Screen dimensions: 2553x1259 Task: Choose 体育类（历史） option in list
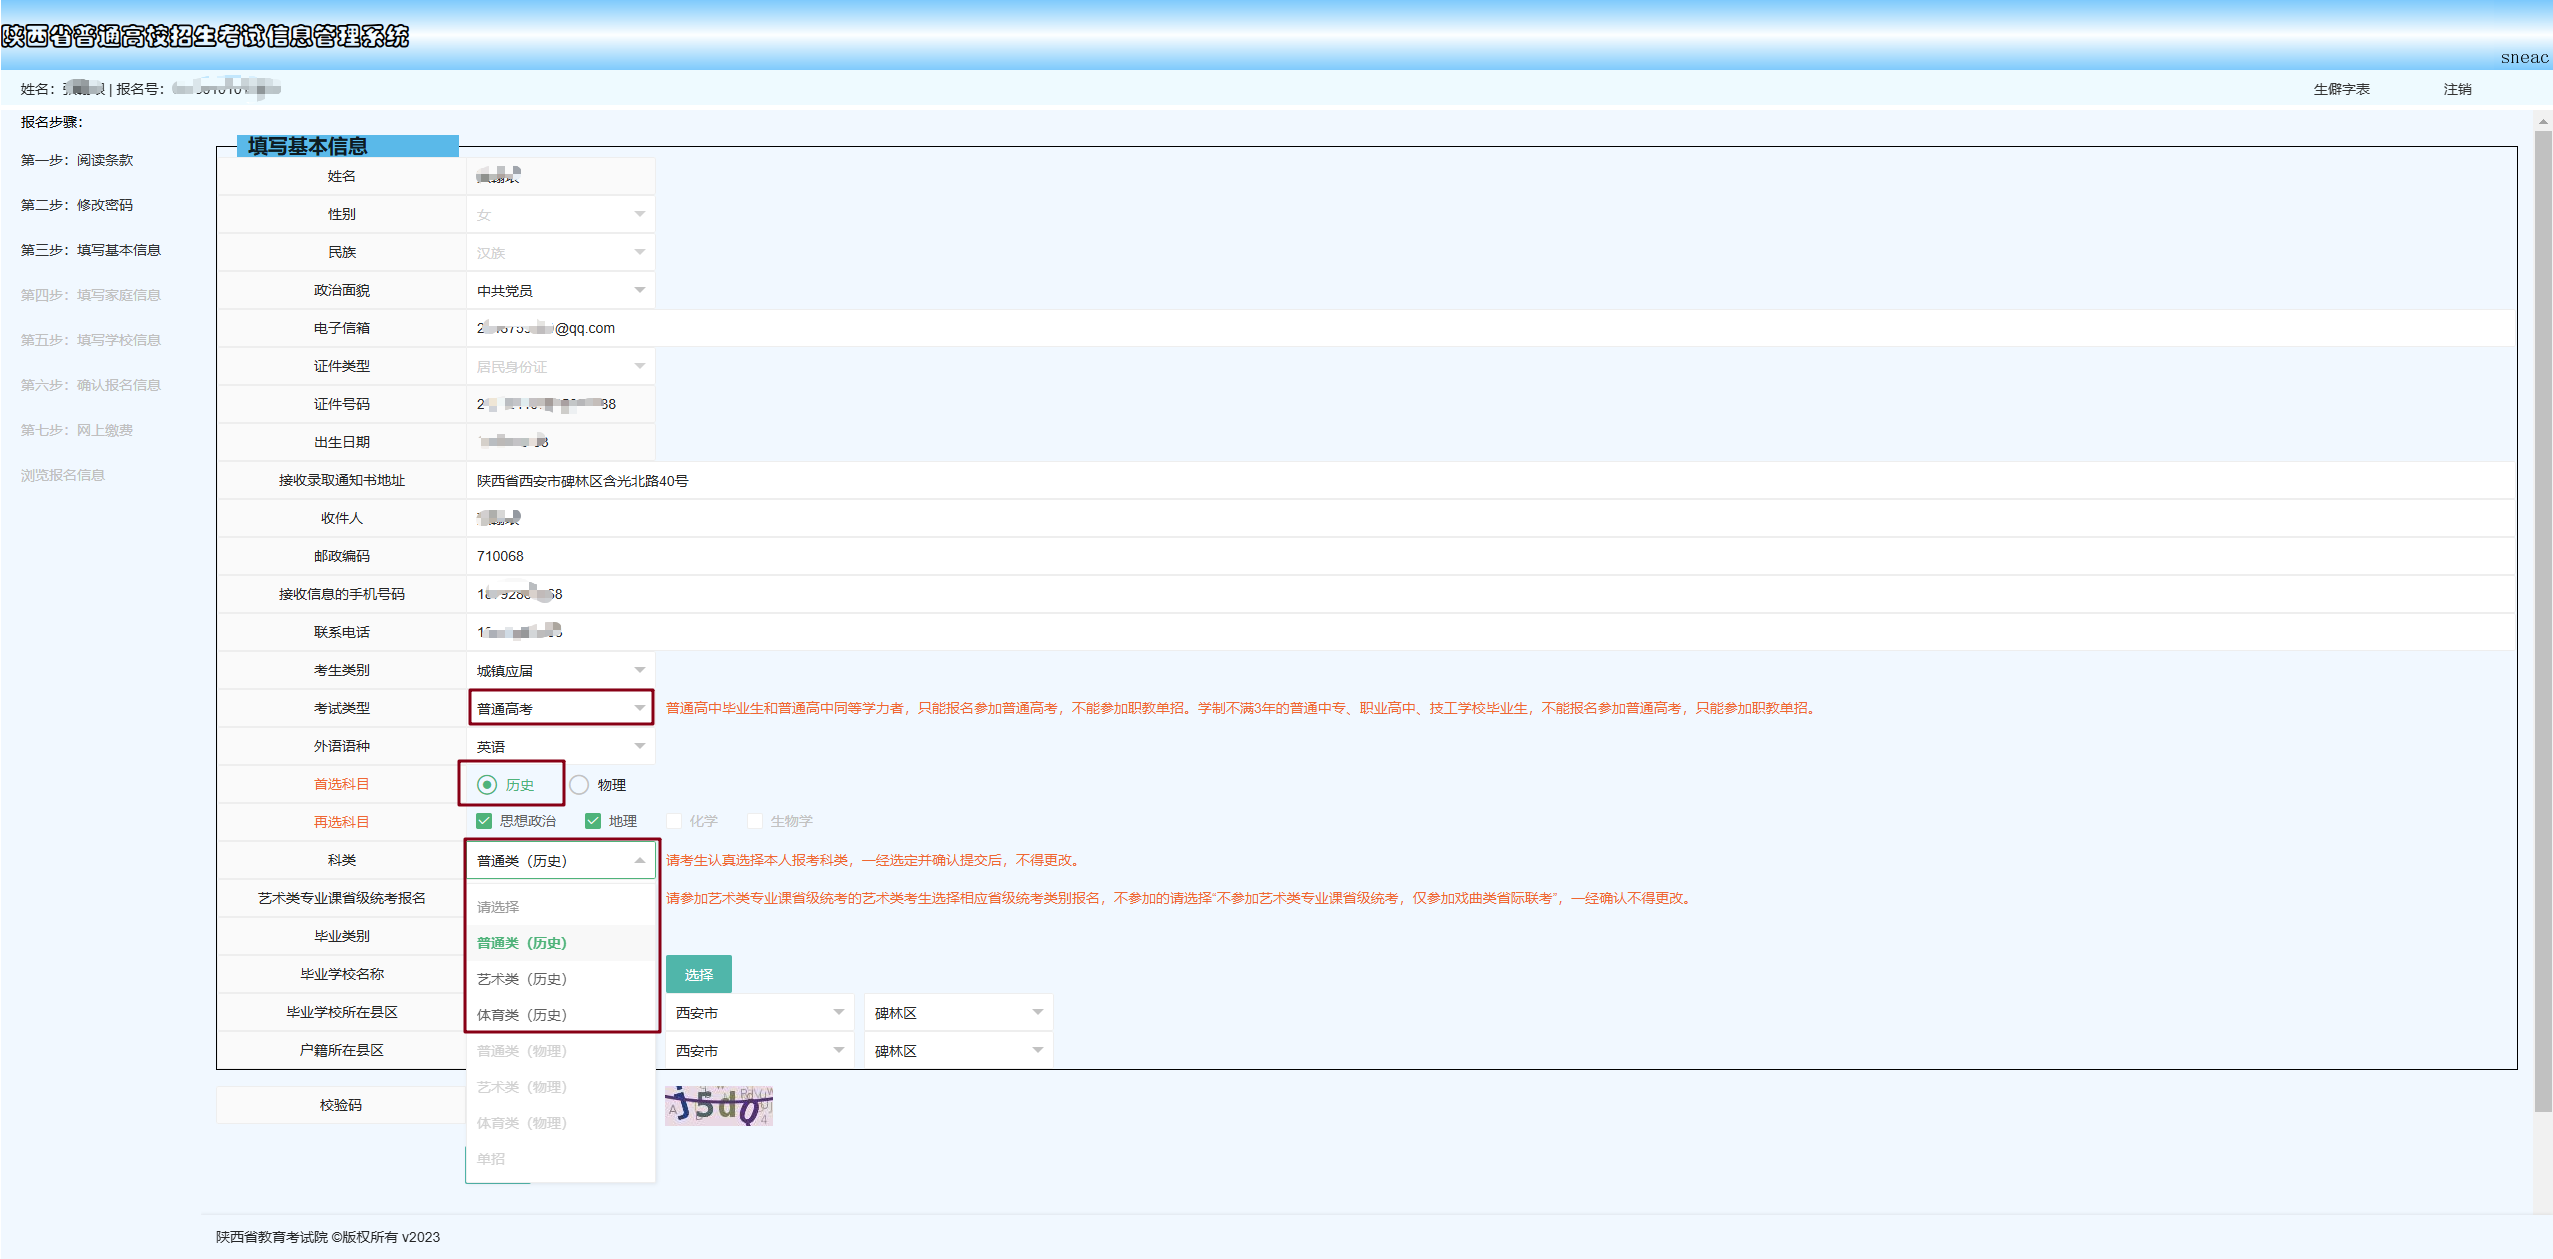pyautogui.click(x=522, y=1015)
